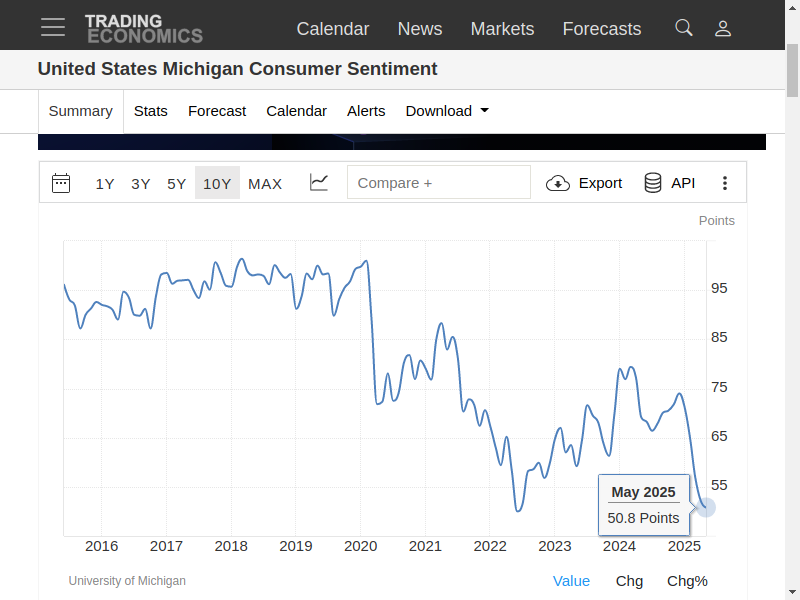
Task: Click the Trading Economics logo
Action: click(x=143, y=28)
